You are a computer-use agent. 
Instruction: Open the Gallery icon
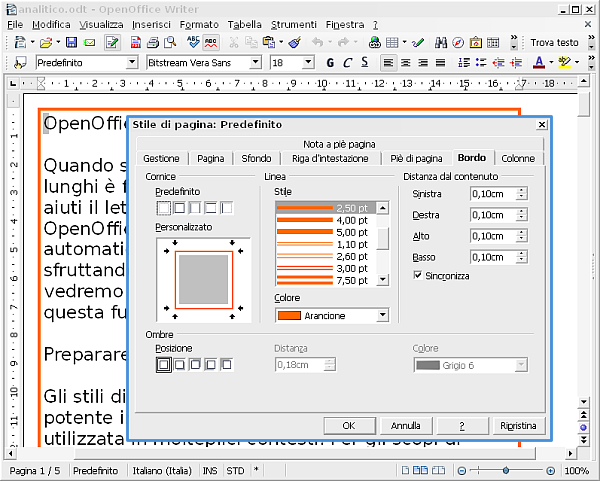click(476, 42)
